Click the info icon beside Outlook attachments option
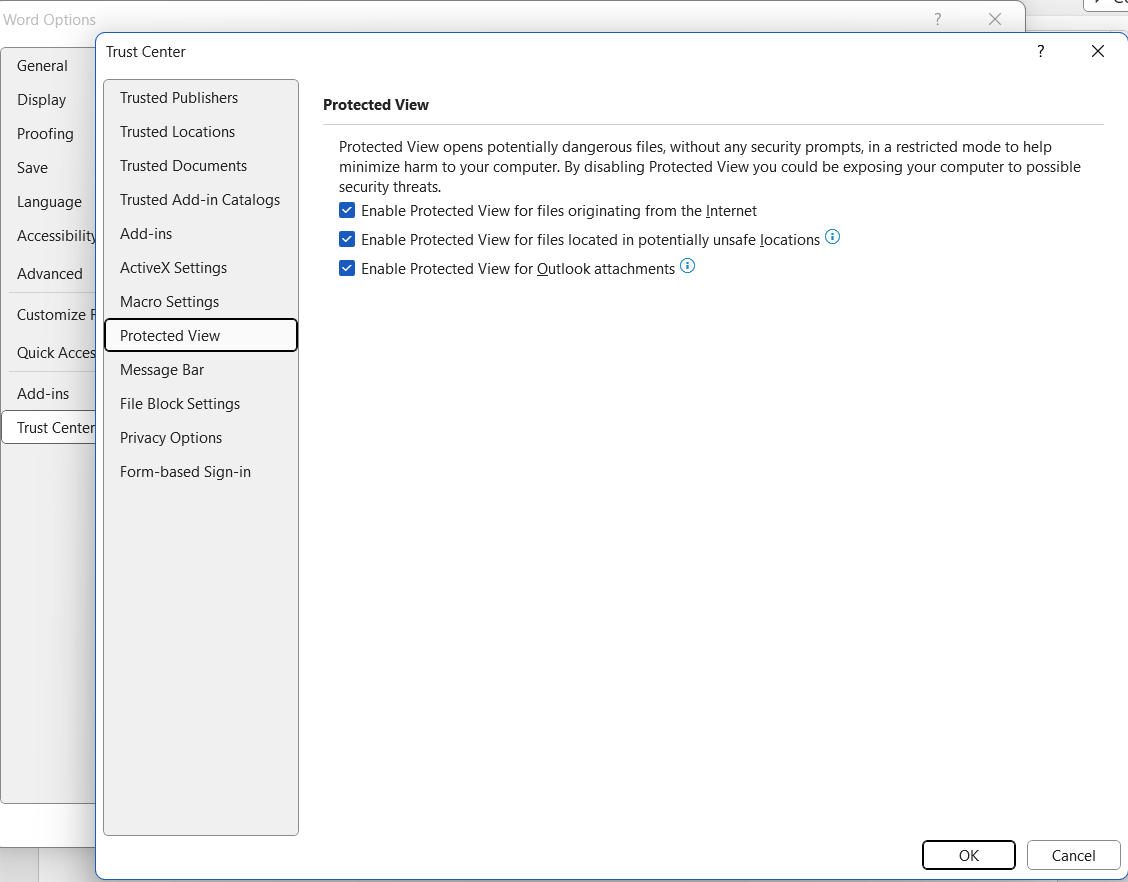1128x882 pixels. pos(687,267)
